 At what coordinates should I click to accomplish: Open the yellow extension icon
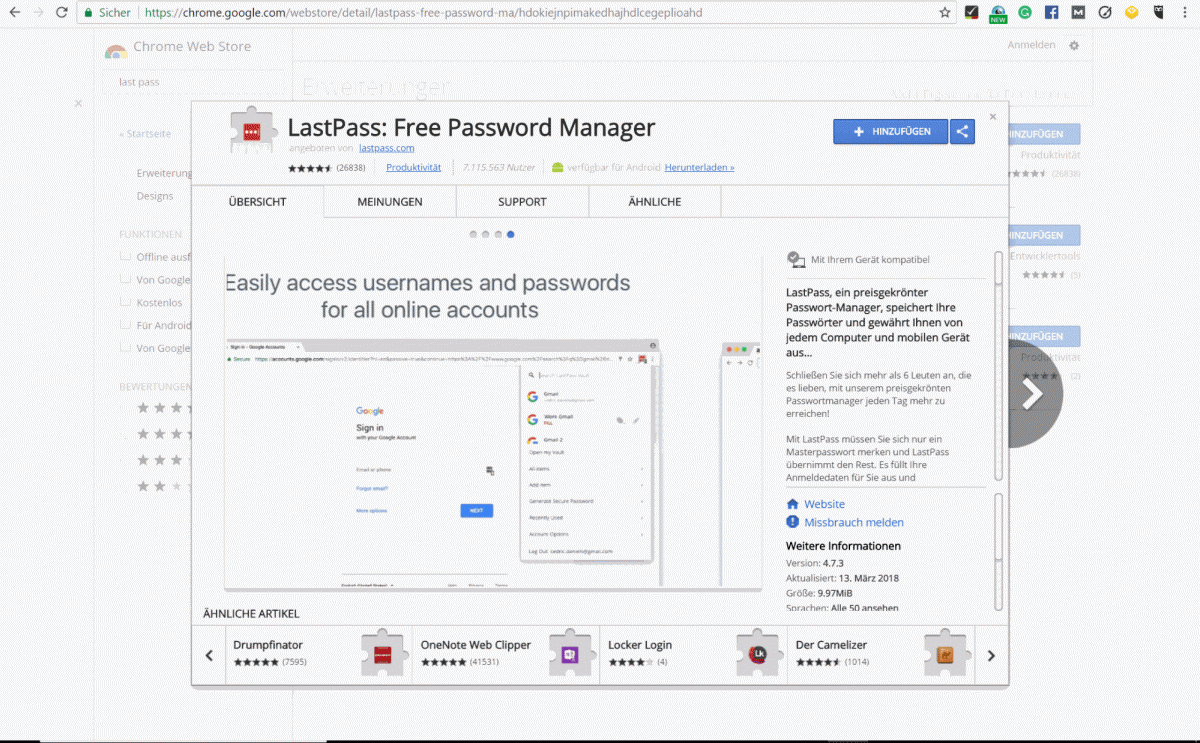pos(1131,13)
